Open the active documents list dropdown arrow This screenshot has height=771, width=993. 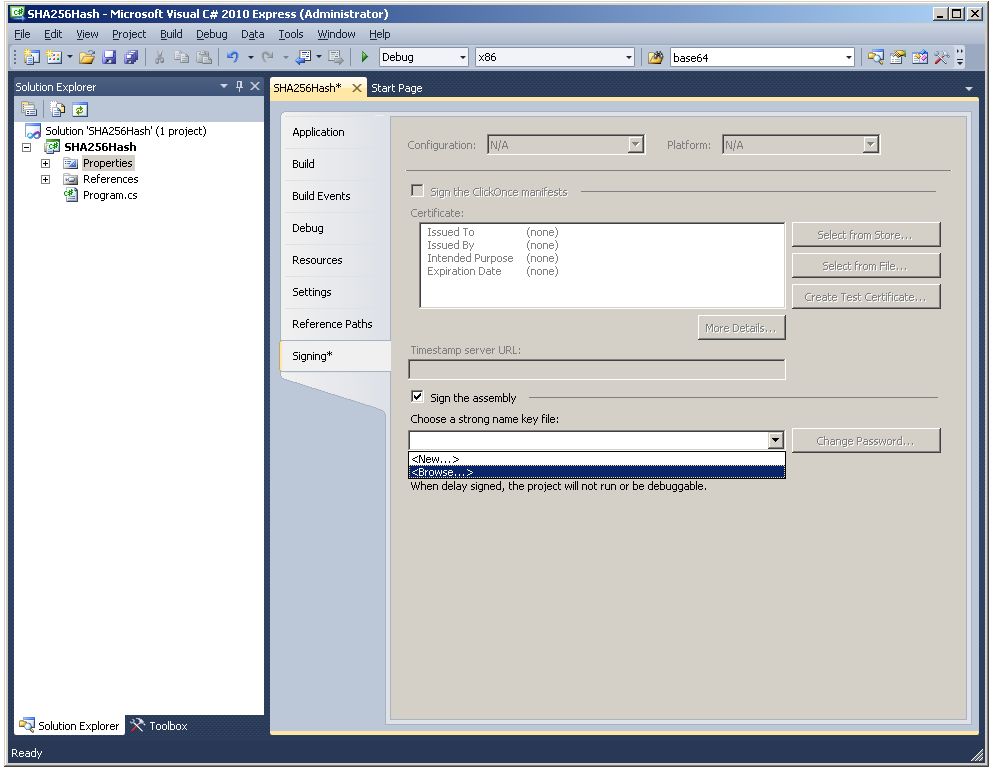(968, 89)
